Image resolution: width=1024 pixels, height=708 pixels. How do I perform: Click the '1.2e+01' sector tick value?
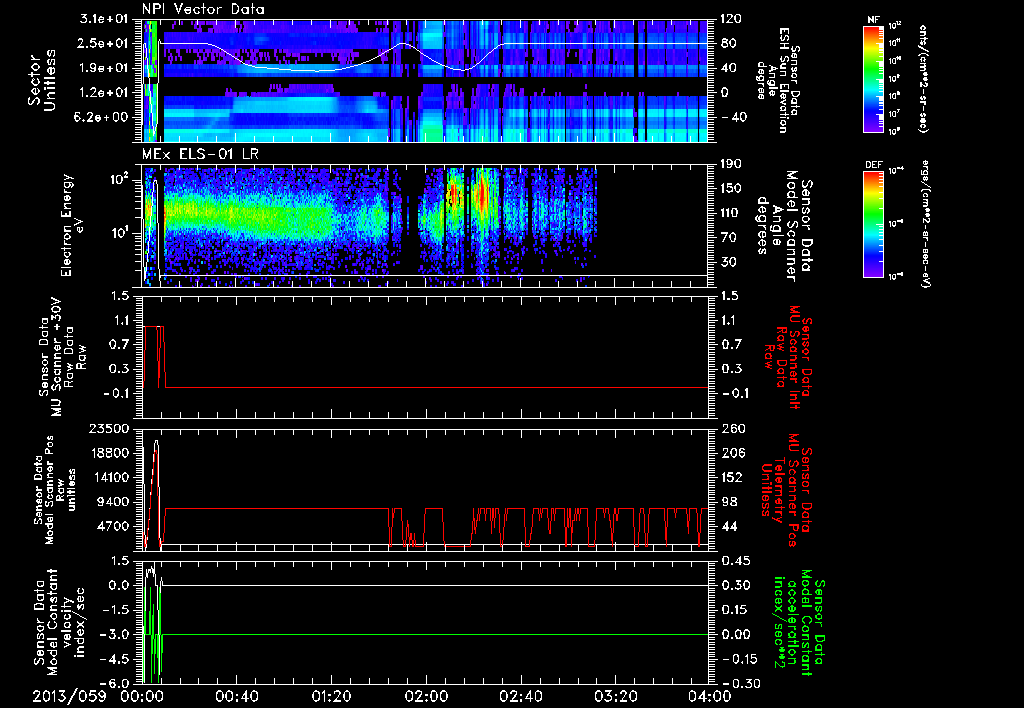tap(103, 93)
